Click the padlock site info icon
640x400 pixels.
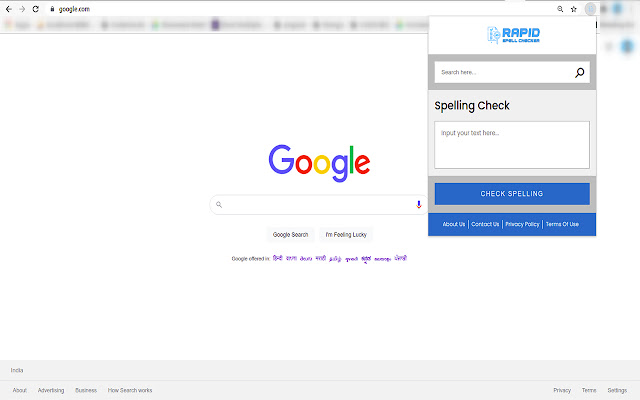[52, 9]
